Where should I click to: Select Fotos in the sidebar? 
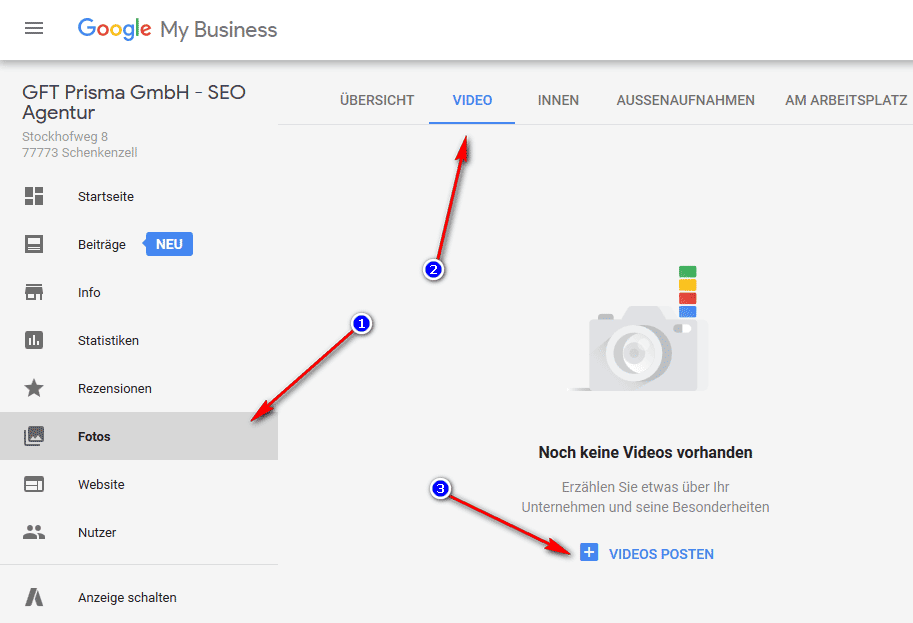[139, 436]
